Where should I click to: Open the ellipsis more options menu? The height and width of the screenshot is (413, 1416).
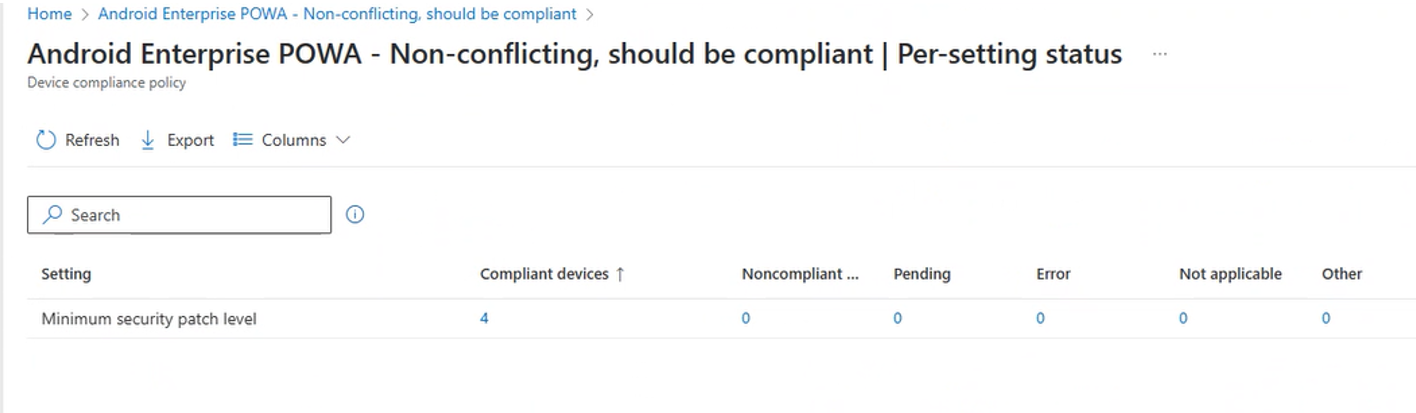tap(1159, 54)
